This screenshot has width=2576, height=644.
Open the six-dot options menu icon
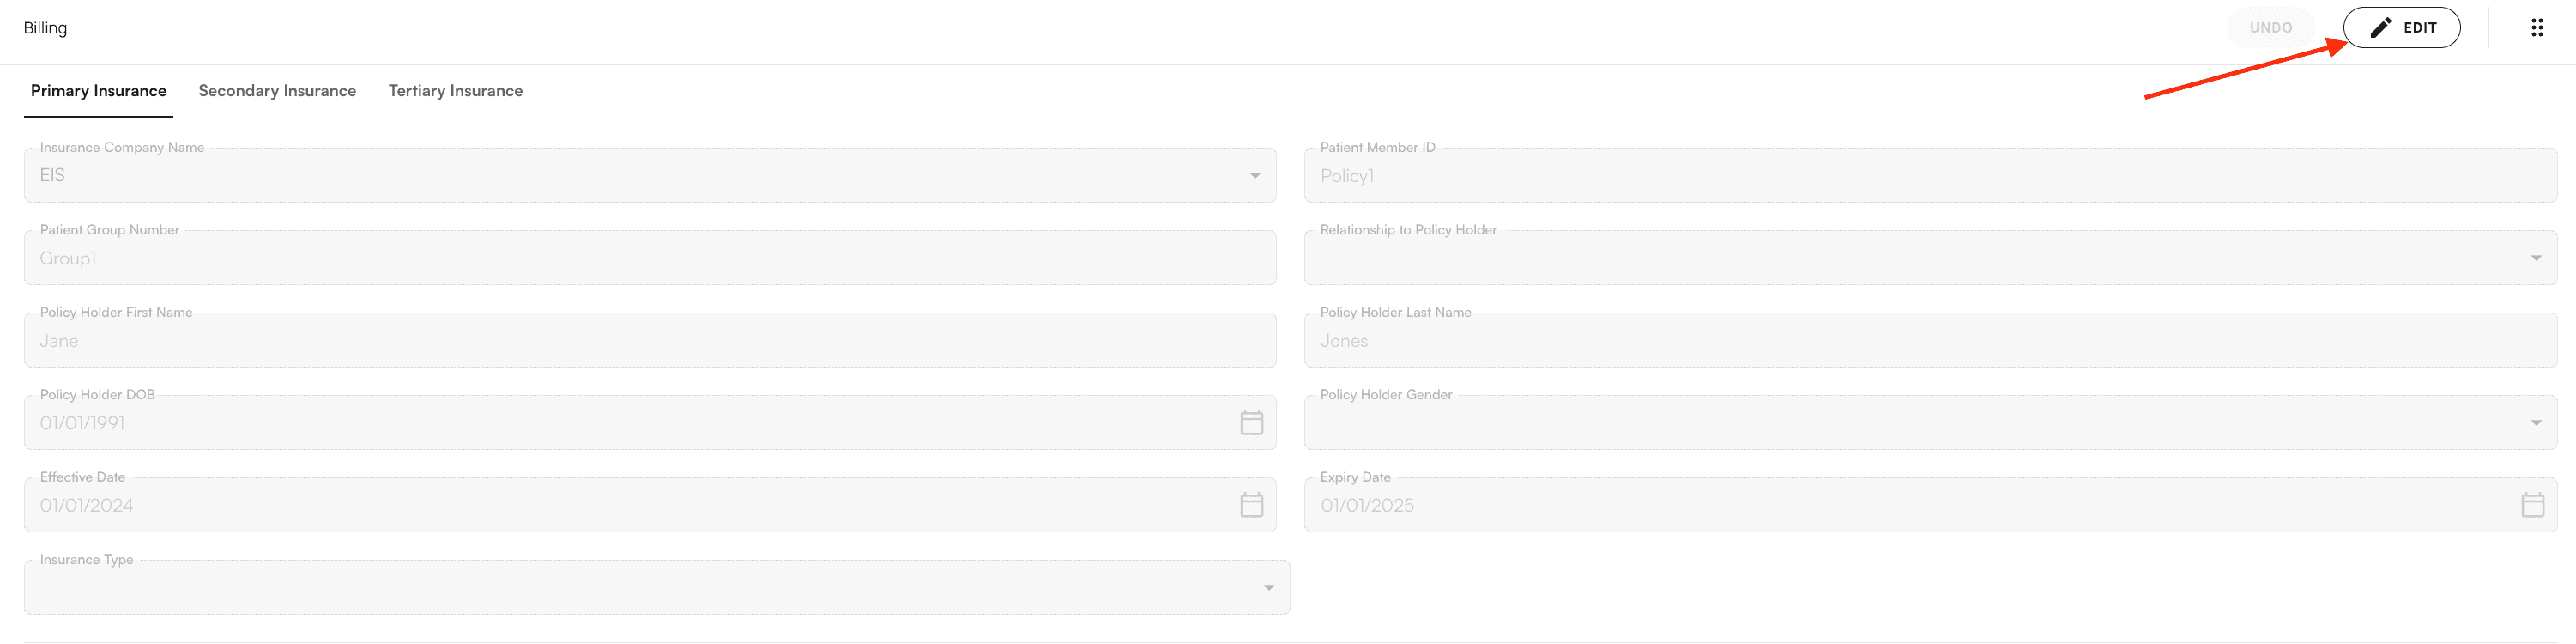pos(2536,28)
